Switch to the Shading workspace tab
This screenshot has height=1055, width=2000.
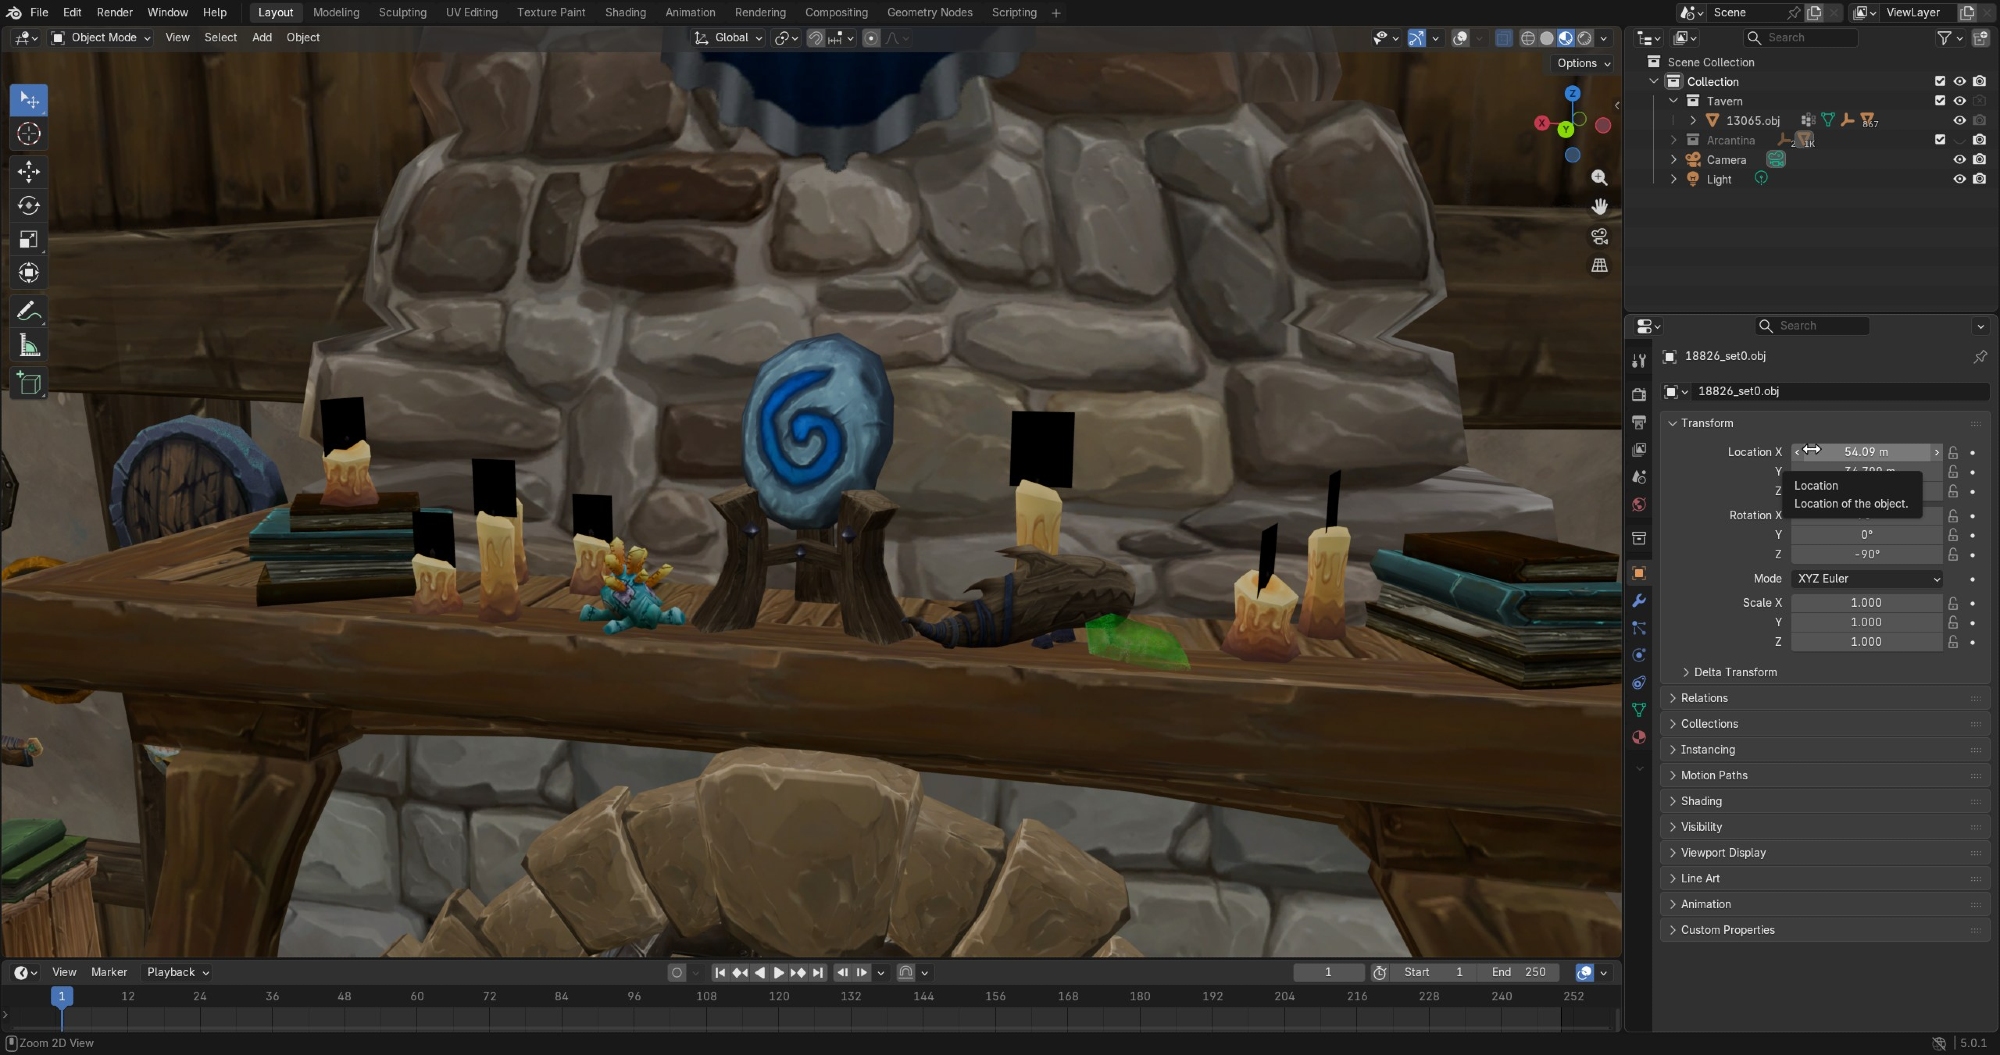[625, 12]
